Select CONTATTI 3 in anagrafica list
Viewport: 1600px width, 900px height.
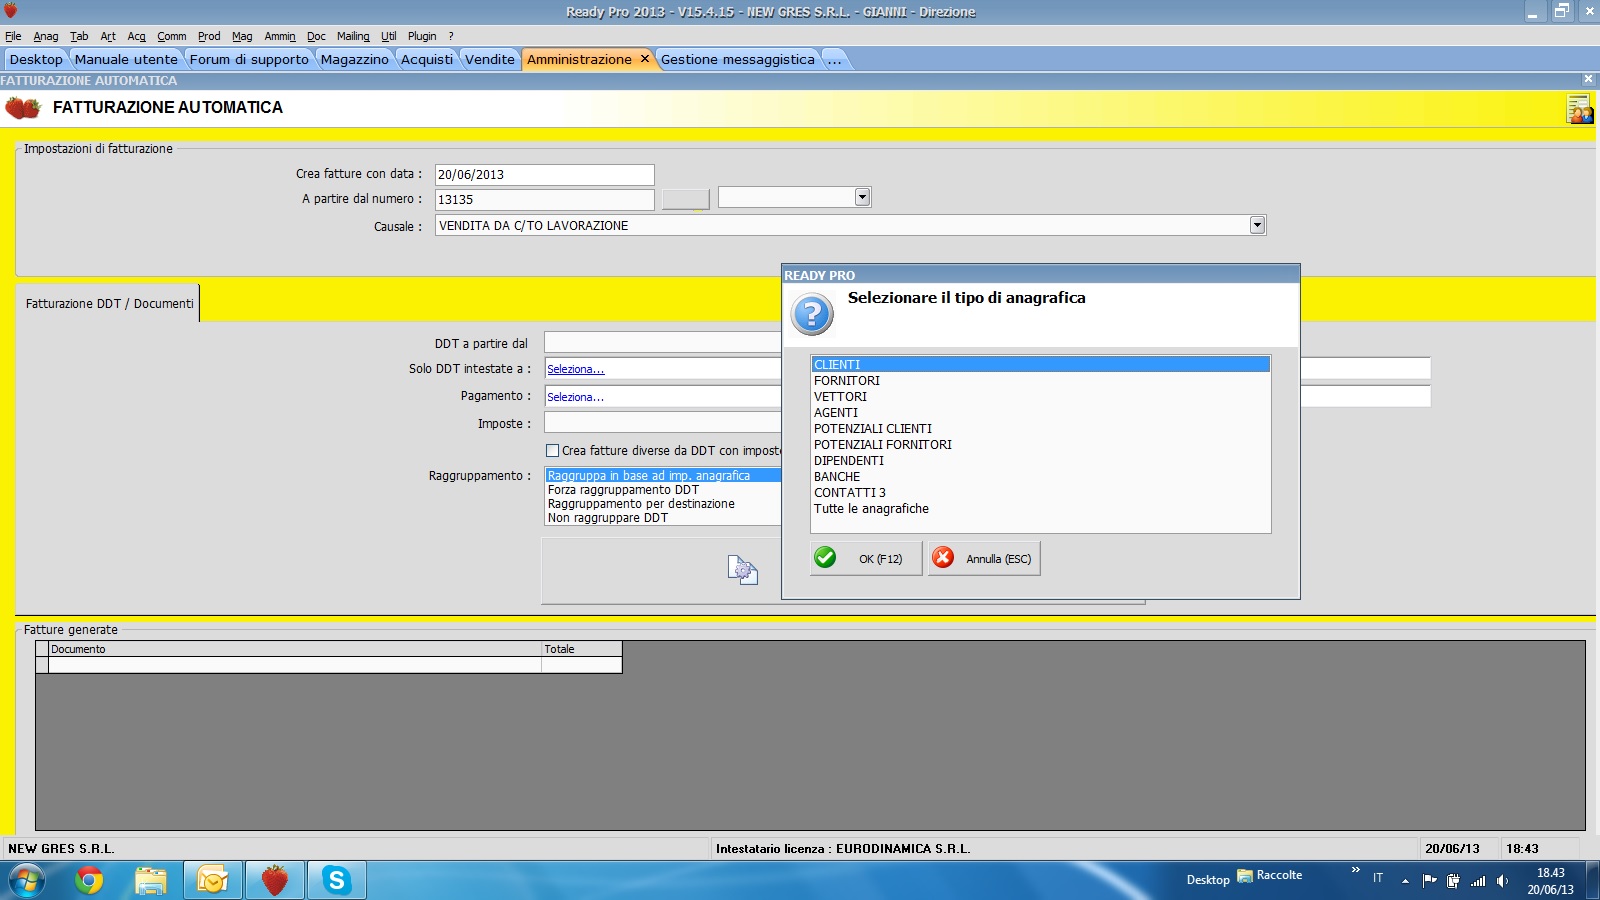[1040, 493]
